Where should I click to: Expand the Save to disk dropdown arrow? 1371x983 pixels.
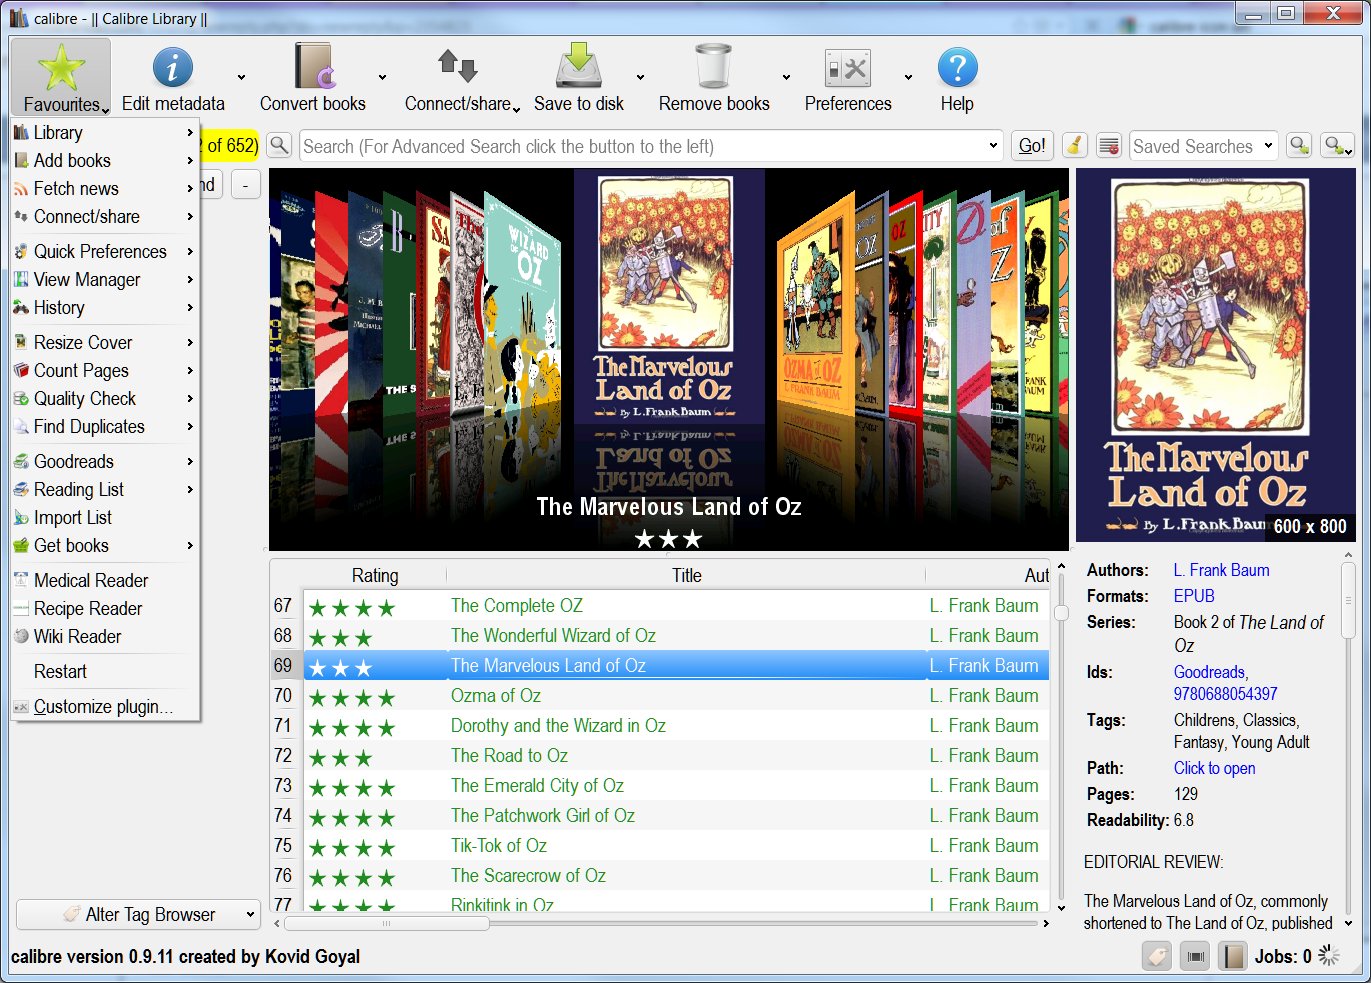click(640, 77)
